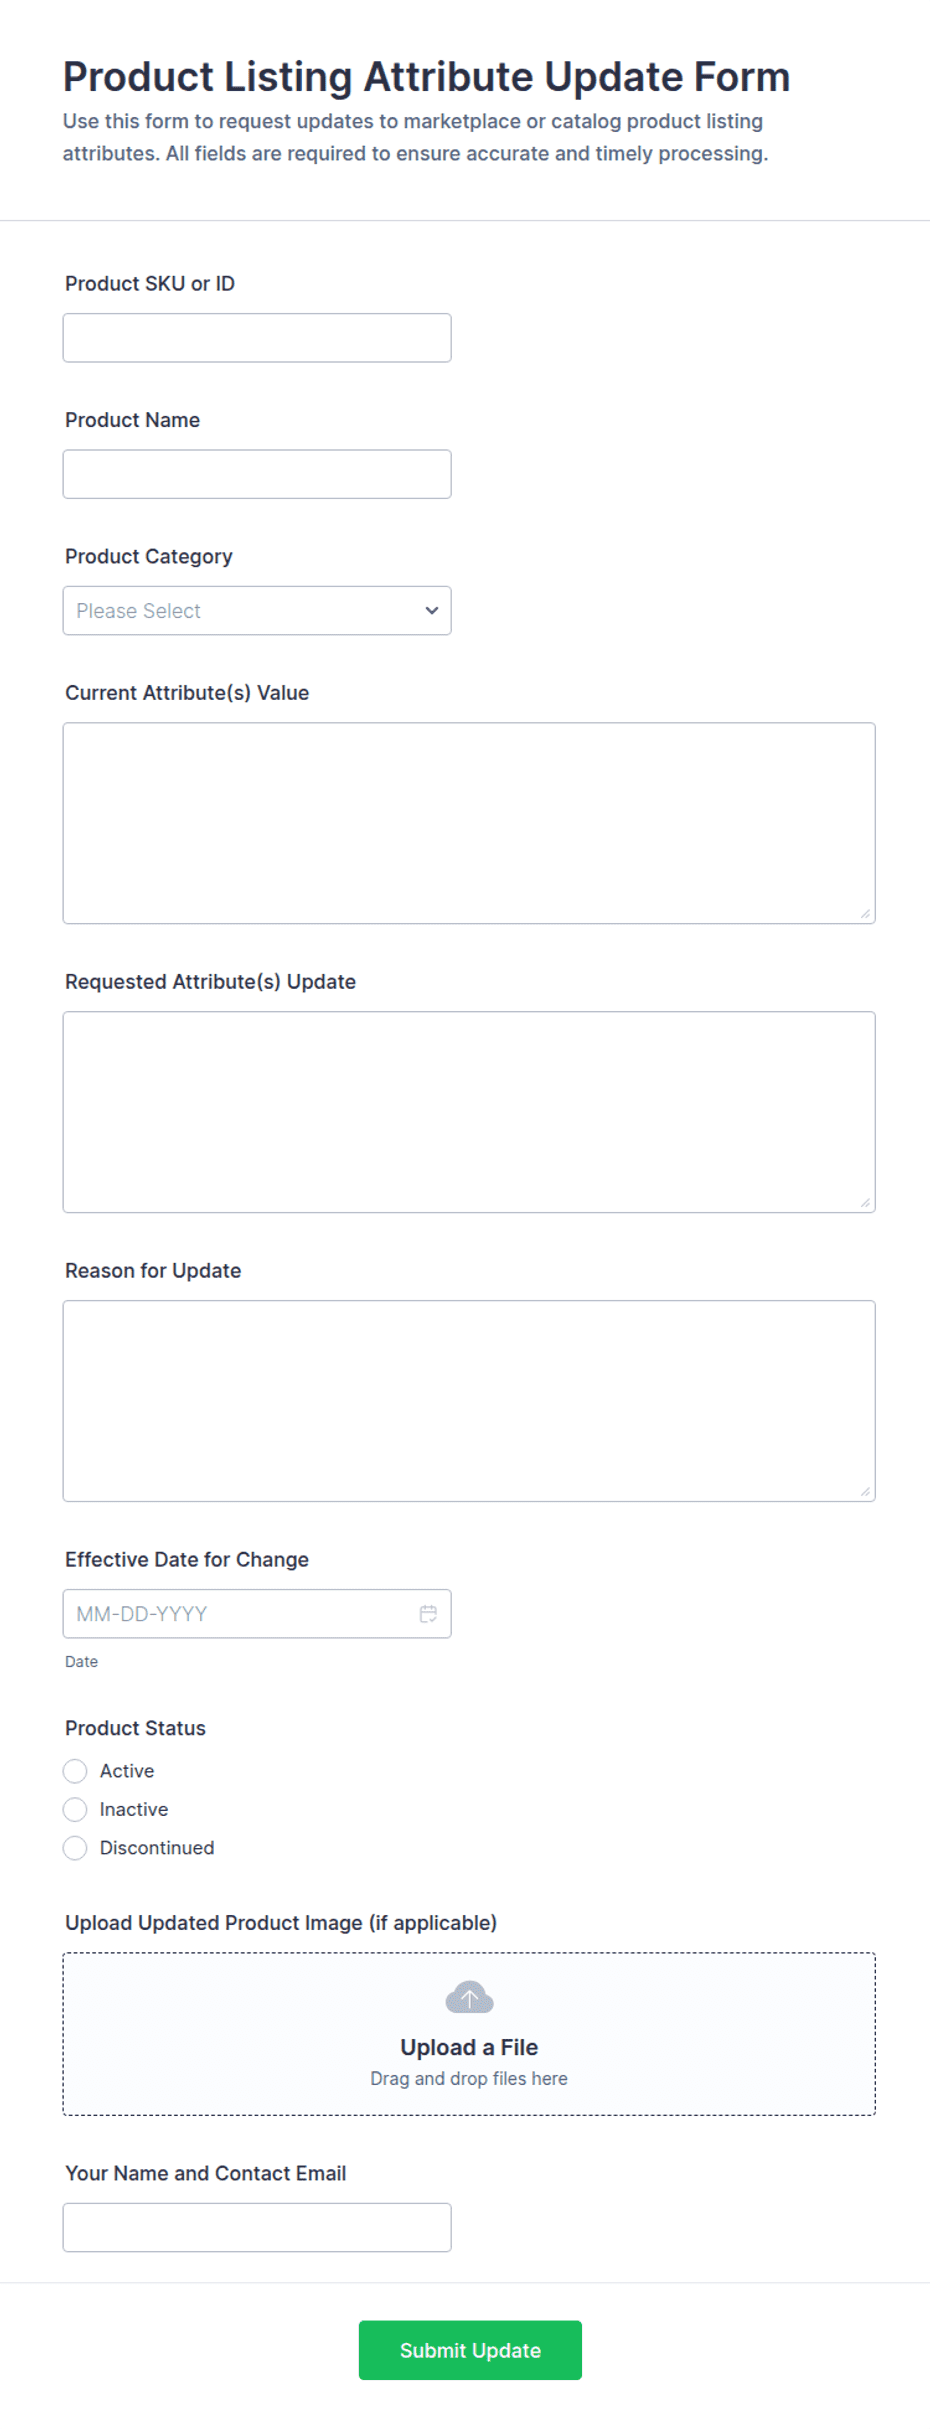Click the Product Category chevron arrow
Viewport: 930px width, 2429px height.
pyautogui.click(x=432, y=610)
